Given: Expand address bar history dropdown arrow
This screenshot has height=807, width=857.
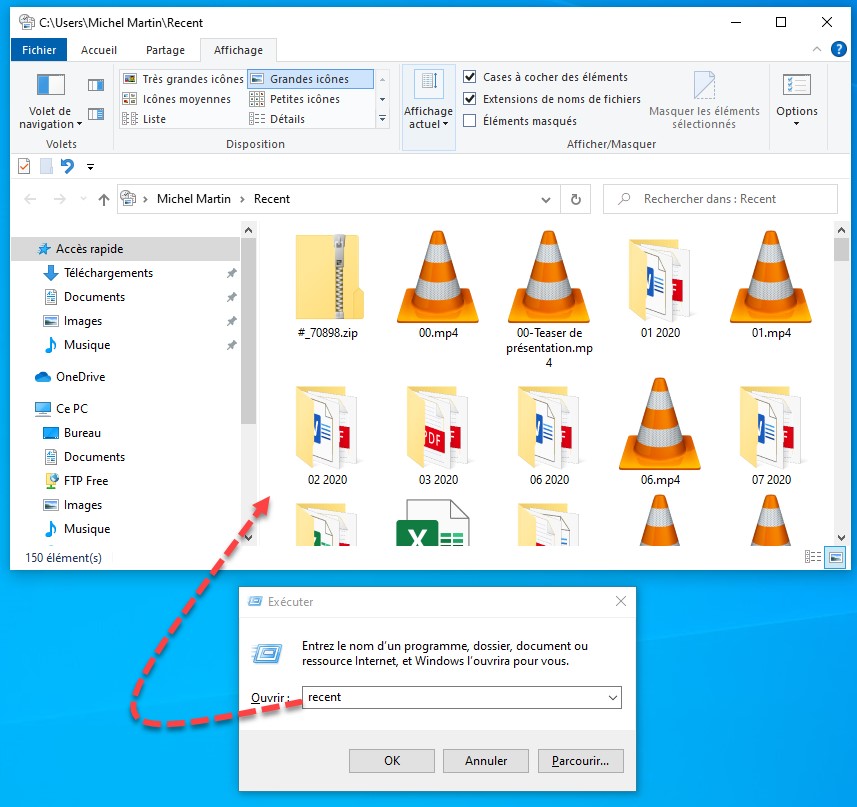Looking at the screenshot, I should coord(550,199).
